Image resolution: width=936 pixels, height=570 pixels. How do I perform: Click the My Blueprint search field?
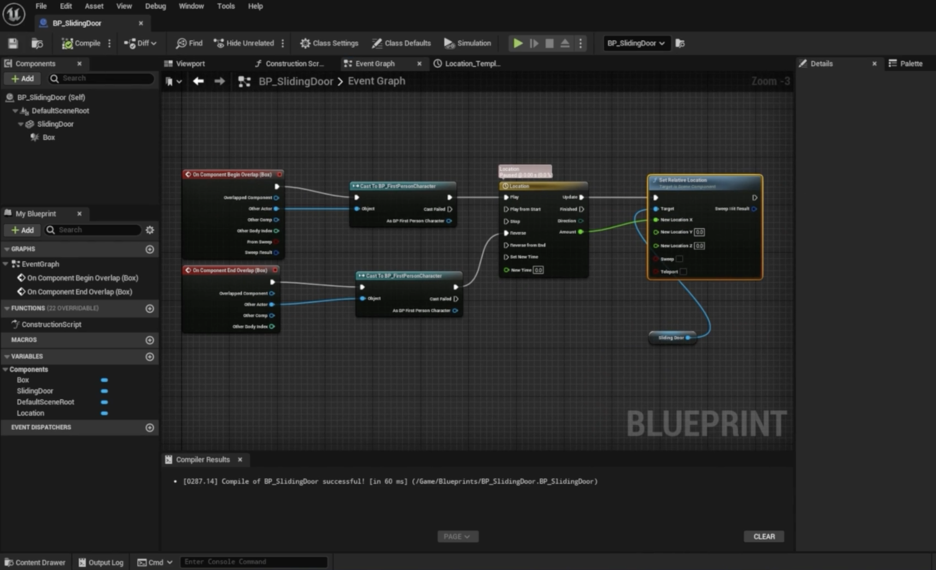coord(93,230)
